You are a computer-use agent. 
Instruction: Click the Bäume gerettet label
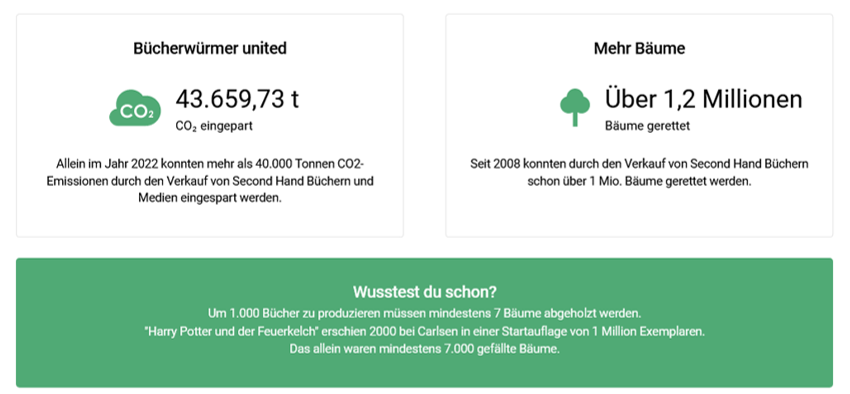click(x=647, y=126)
